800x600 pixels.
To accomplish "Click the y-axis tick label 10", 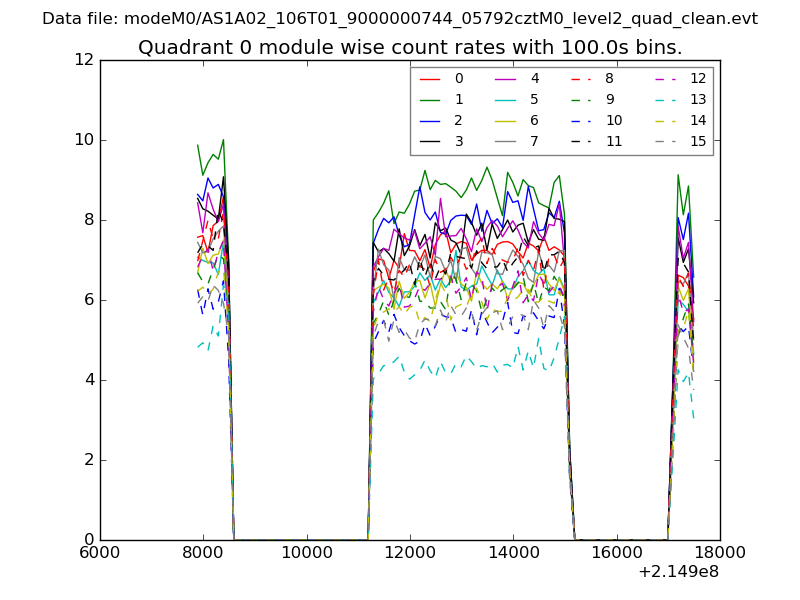I will click(82, 140).
